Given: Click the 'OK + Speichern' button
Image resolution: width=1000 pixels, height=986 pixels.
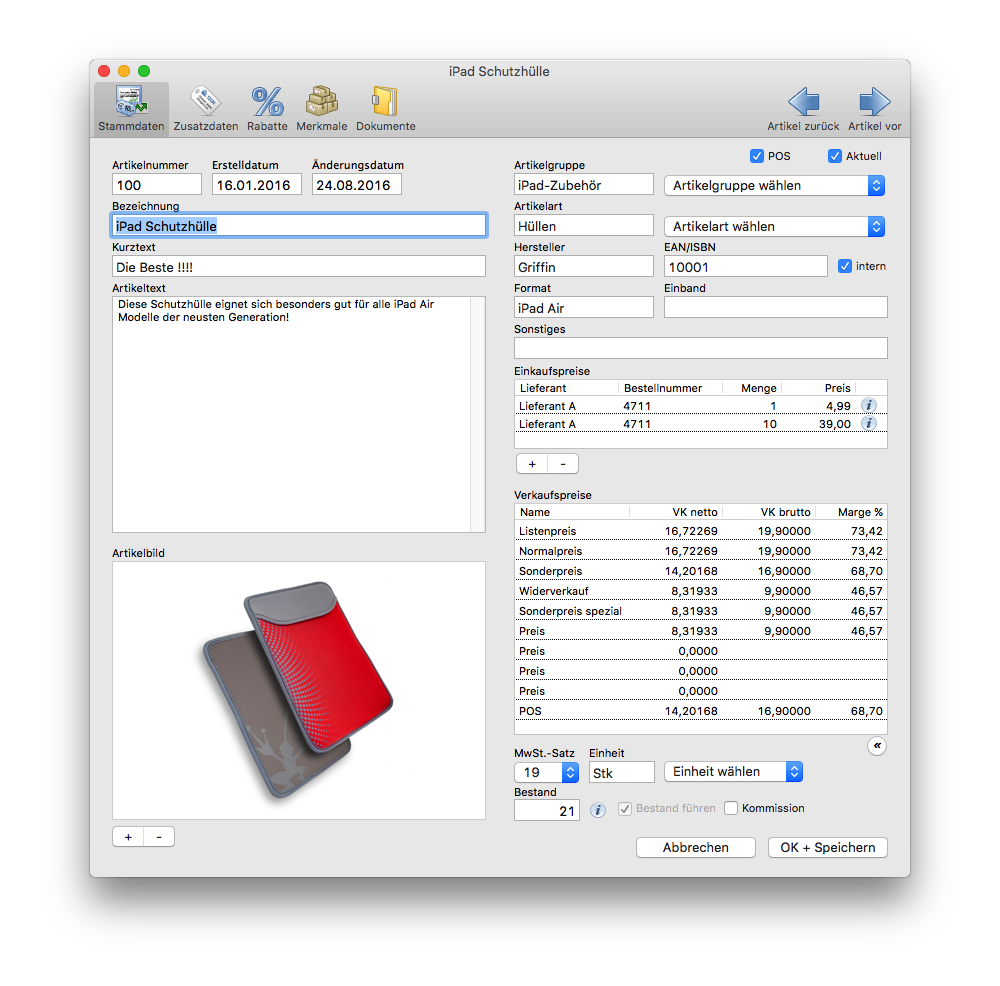Looking at the screenshot, I should [827, 847].
